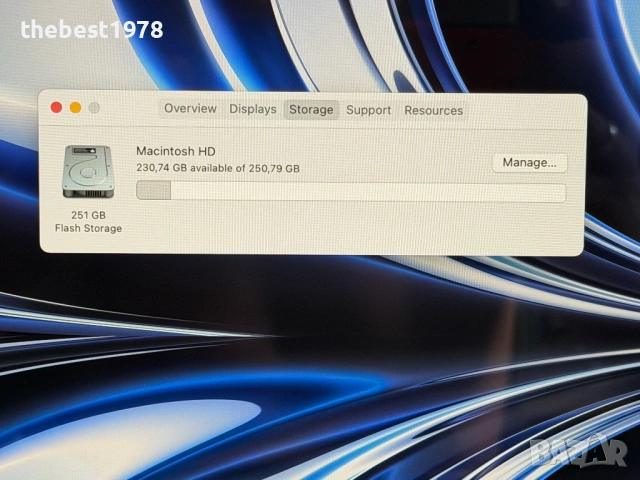Click the Manage... button

[529, 163]
